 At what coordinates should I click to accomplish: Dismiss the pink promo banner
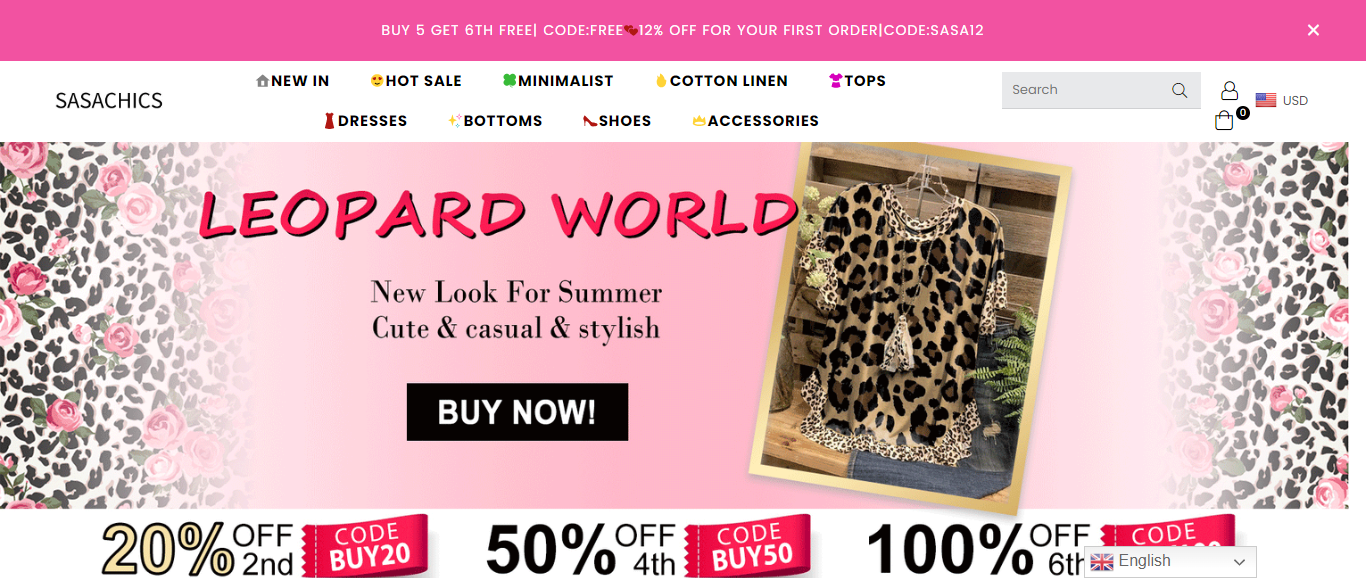(1313, 30)
